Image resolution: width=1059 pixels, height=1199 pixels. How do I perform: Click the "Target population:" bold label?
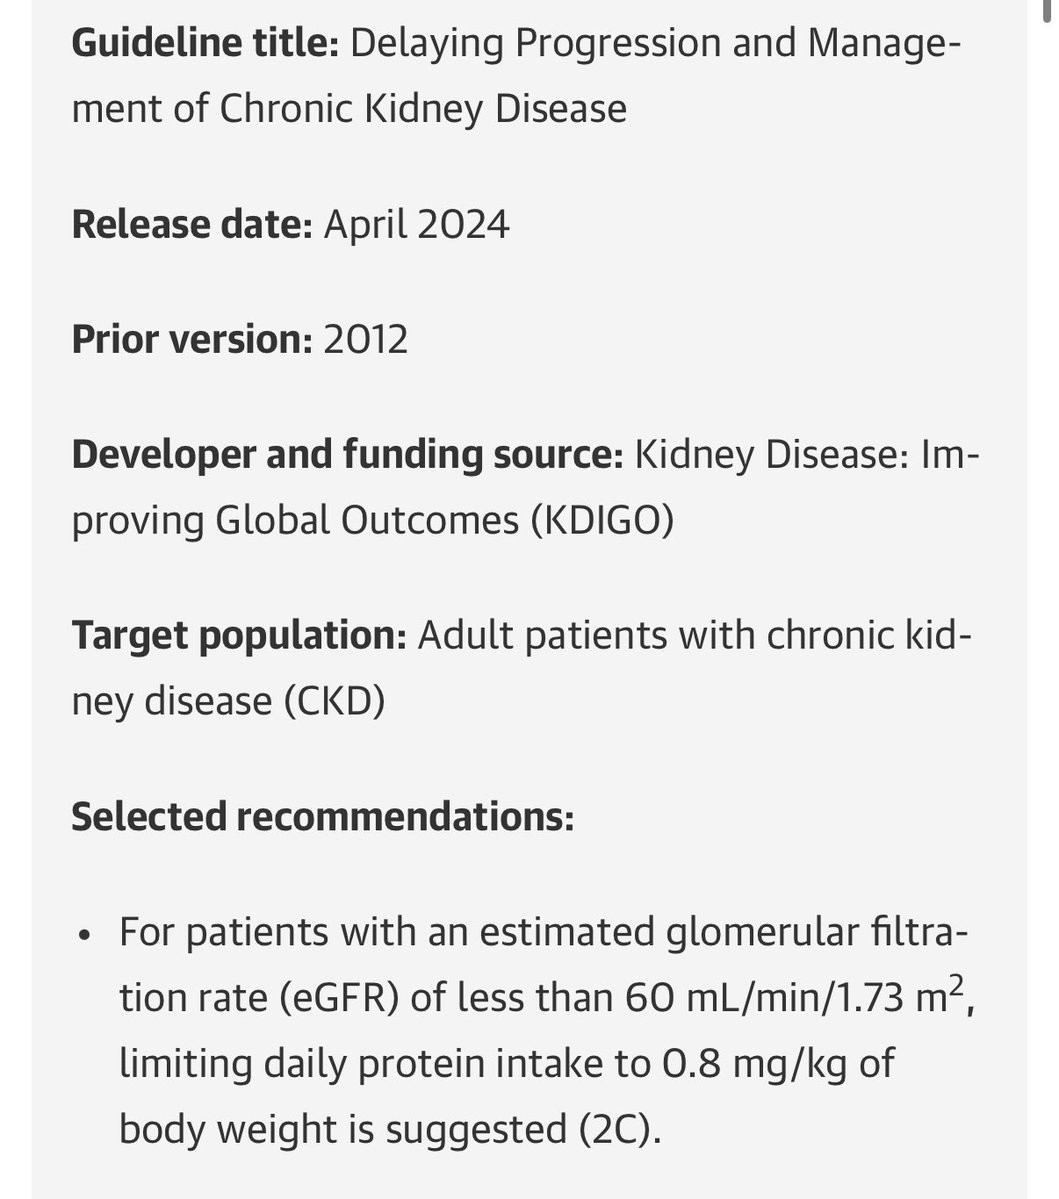tap(238, 636)
